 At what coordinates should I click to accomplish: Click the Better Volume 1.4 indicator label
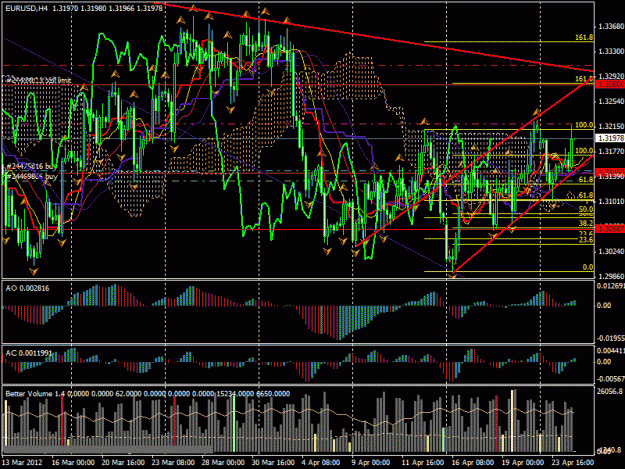click(35, 394)
